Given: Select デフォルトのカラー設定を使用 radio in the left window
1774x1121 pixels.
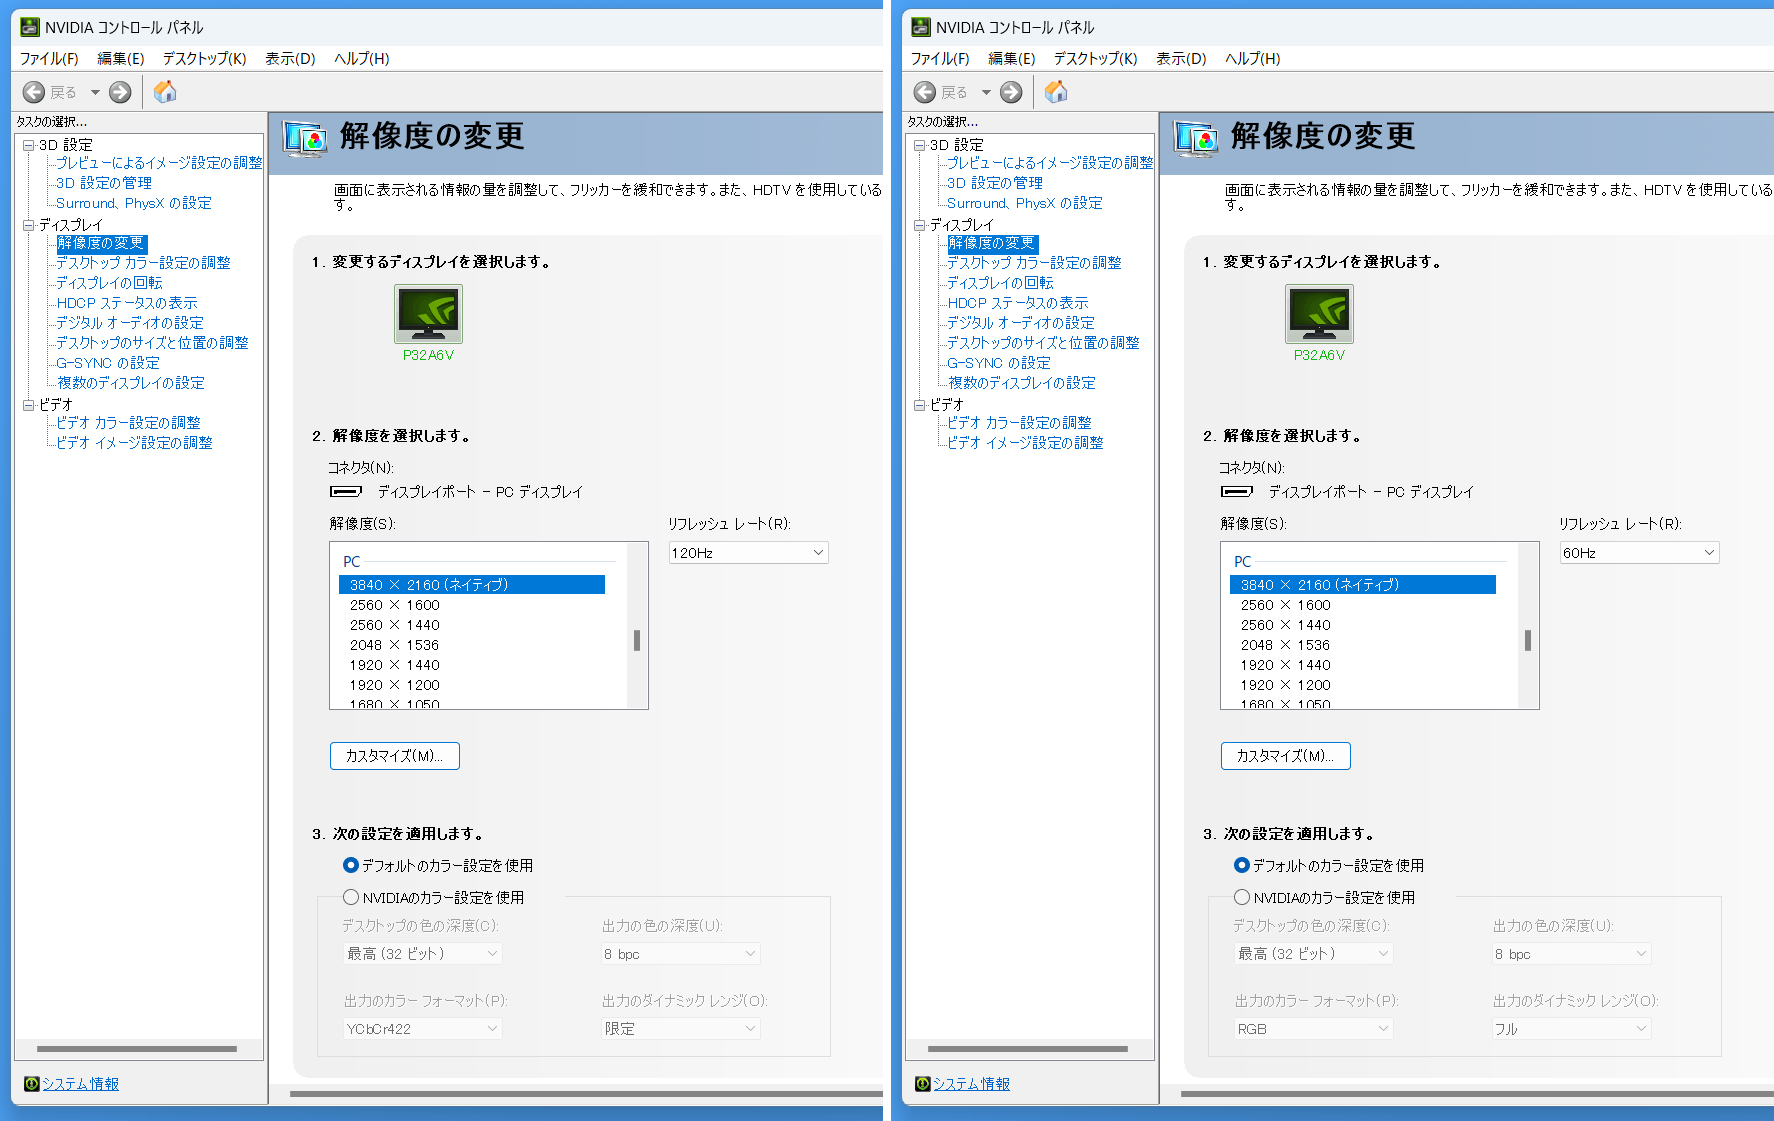Looking at the screenshot, I should (350, 865).
